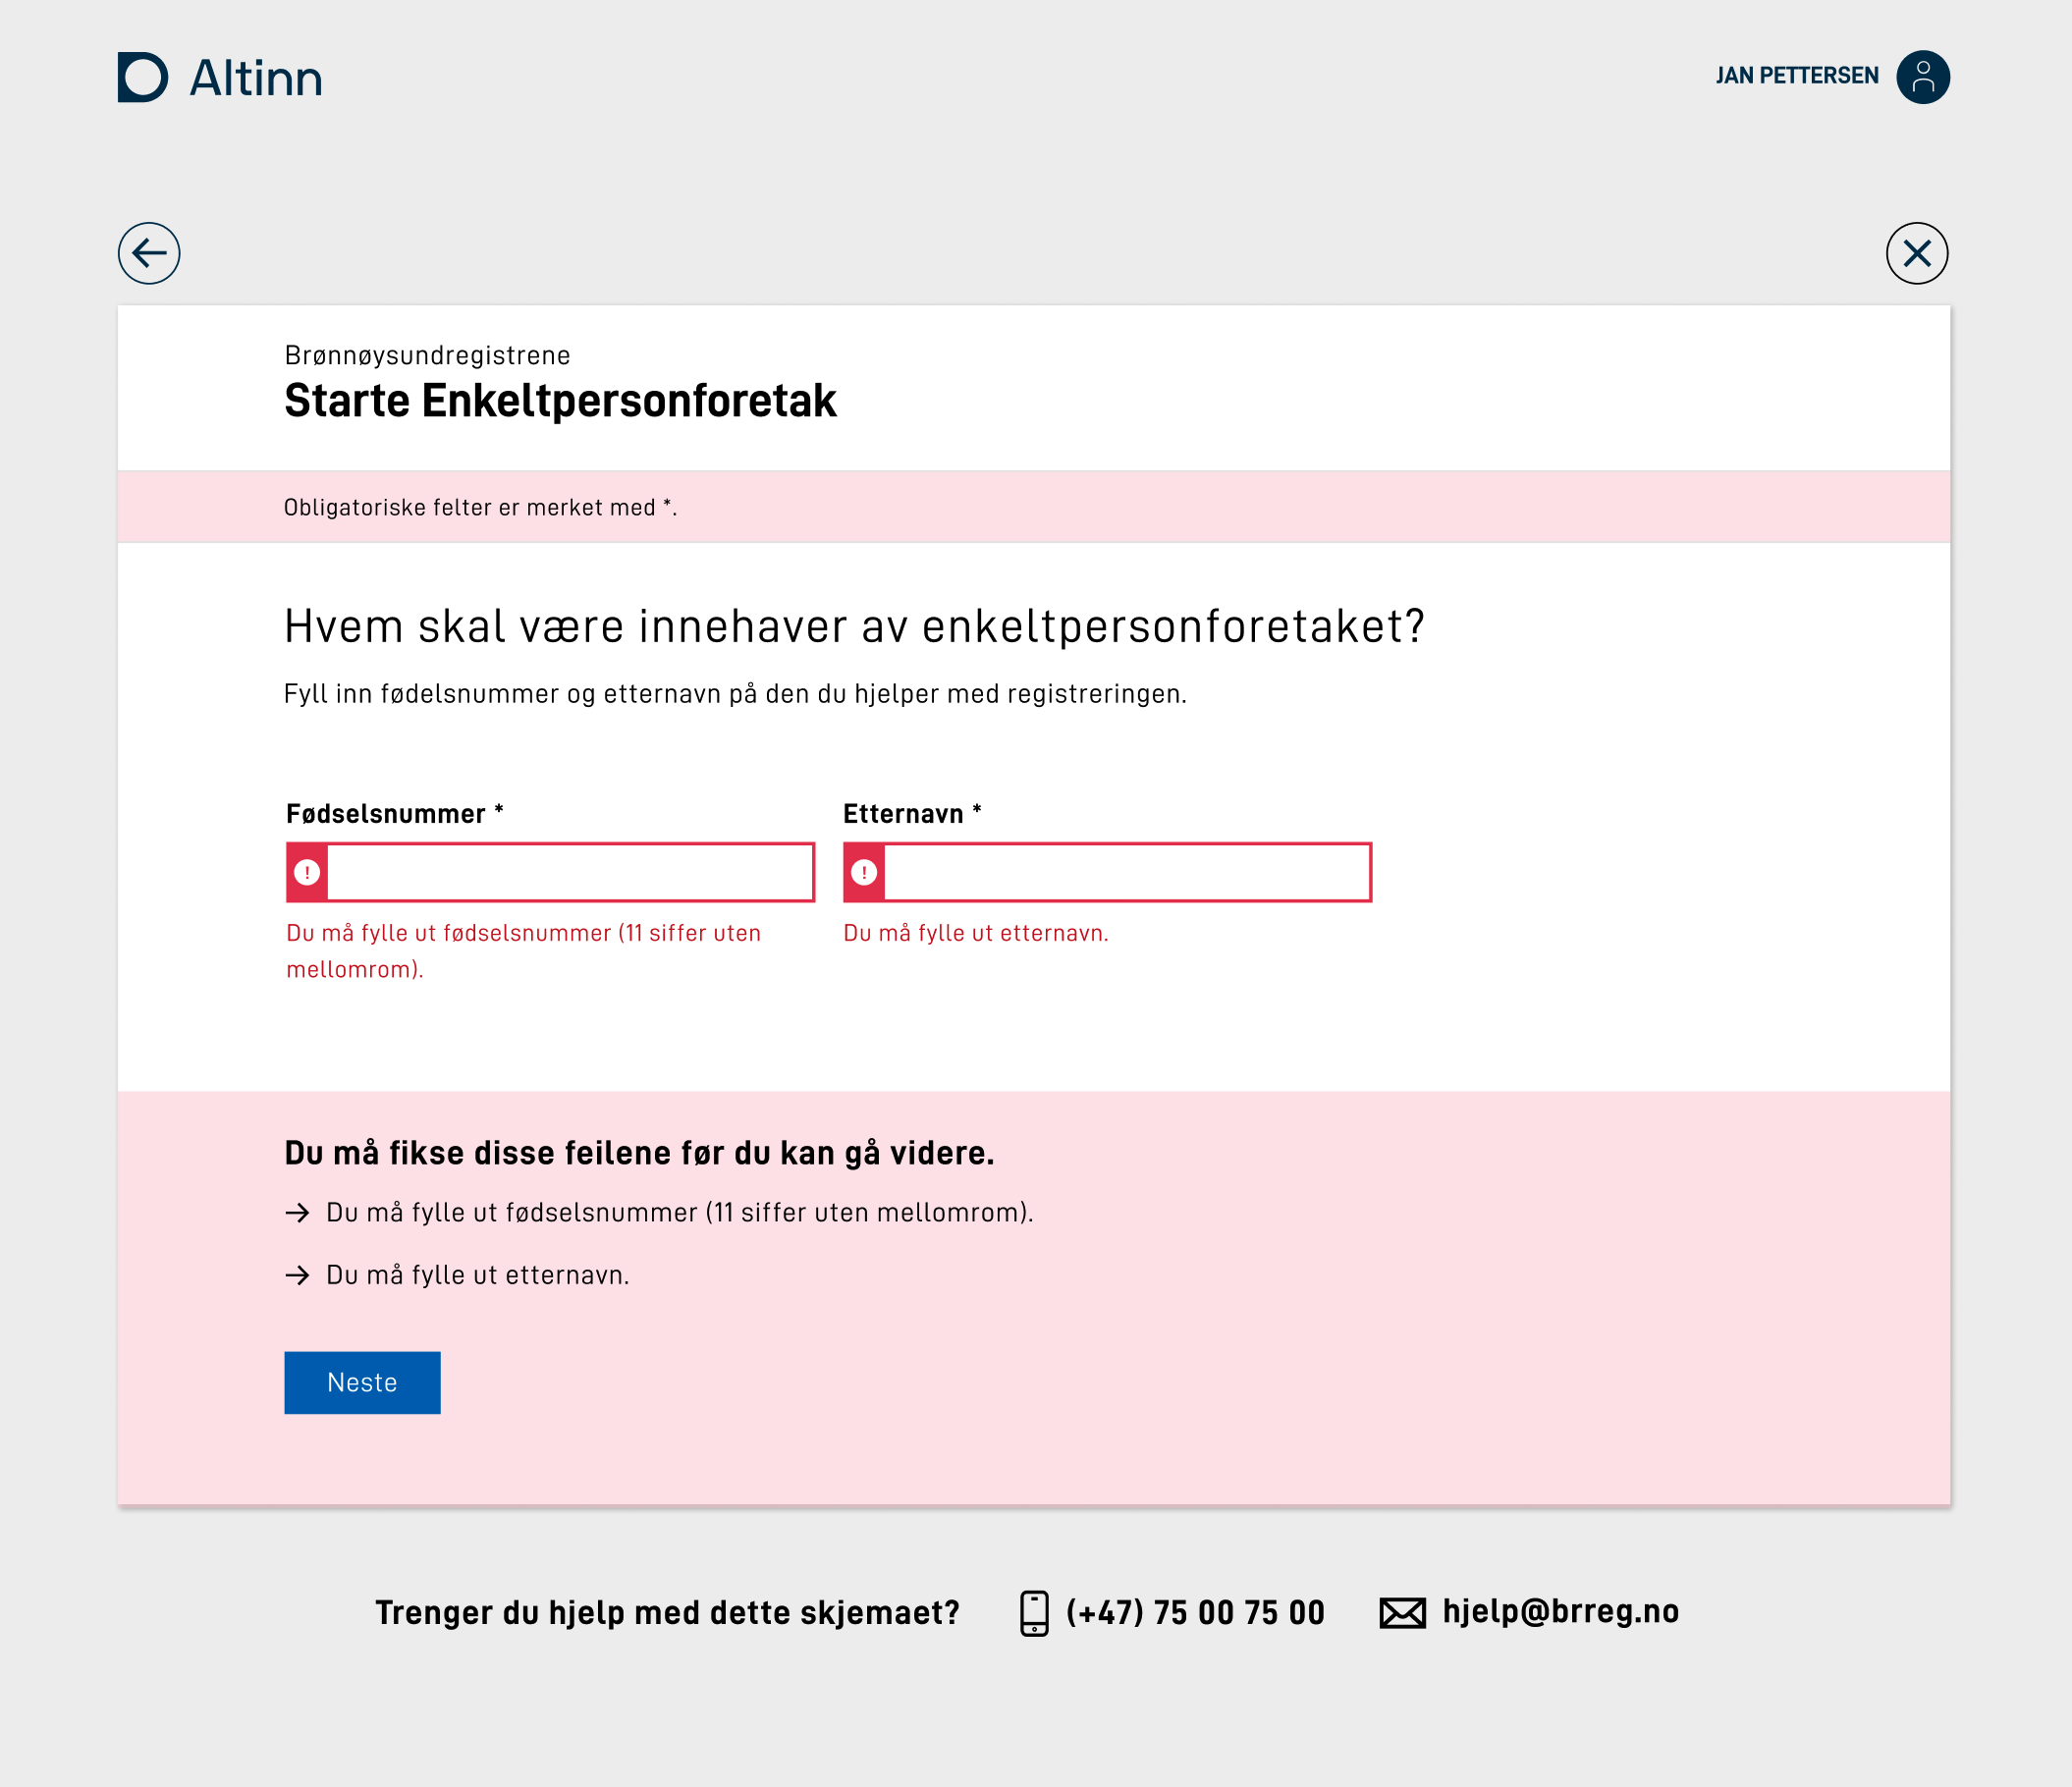Click the Starte Enkeltpersonforetak heading

pos(560,401)
